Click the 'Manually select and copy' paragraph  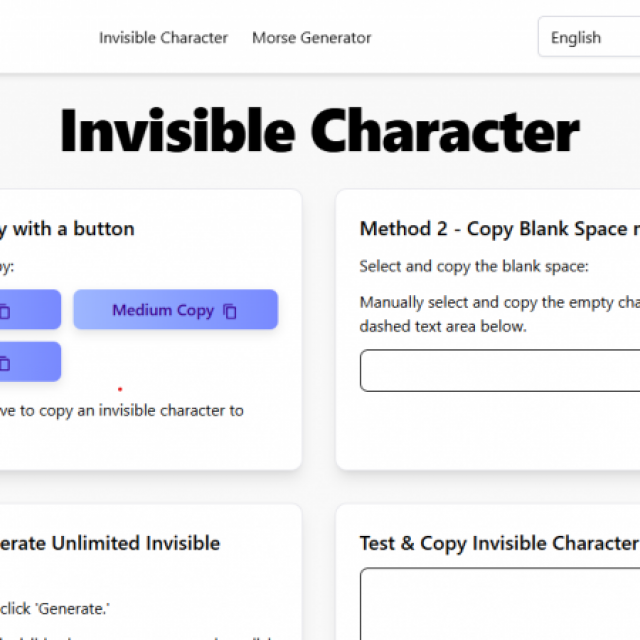coord(500,314)
